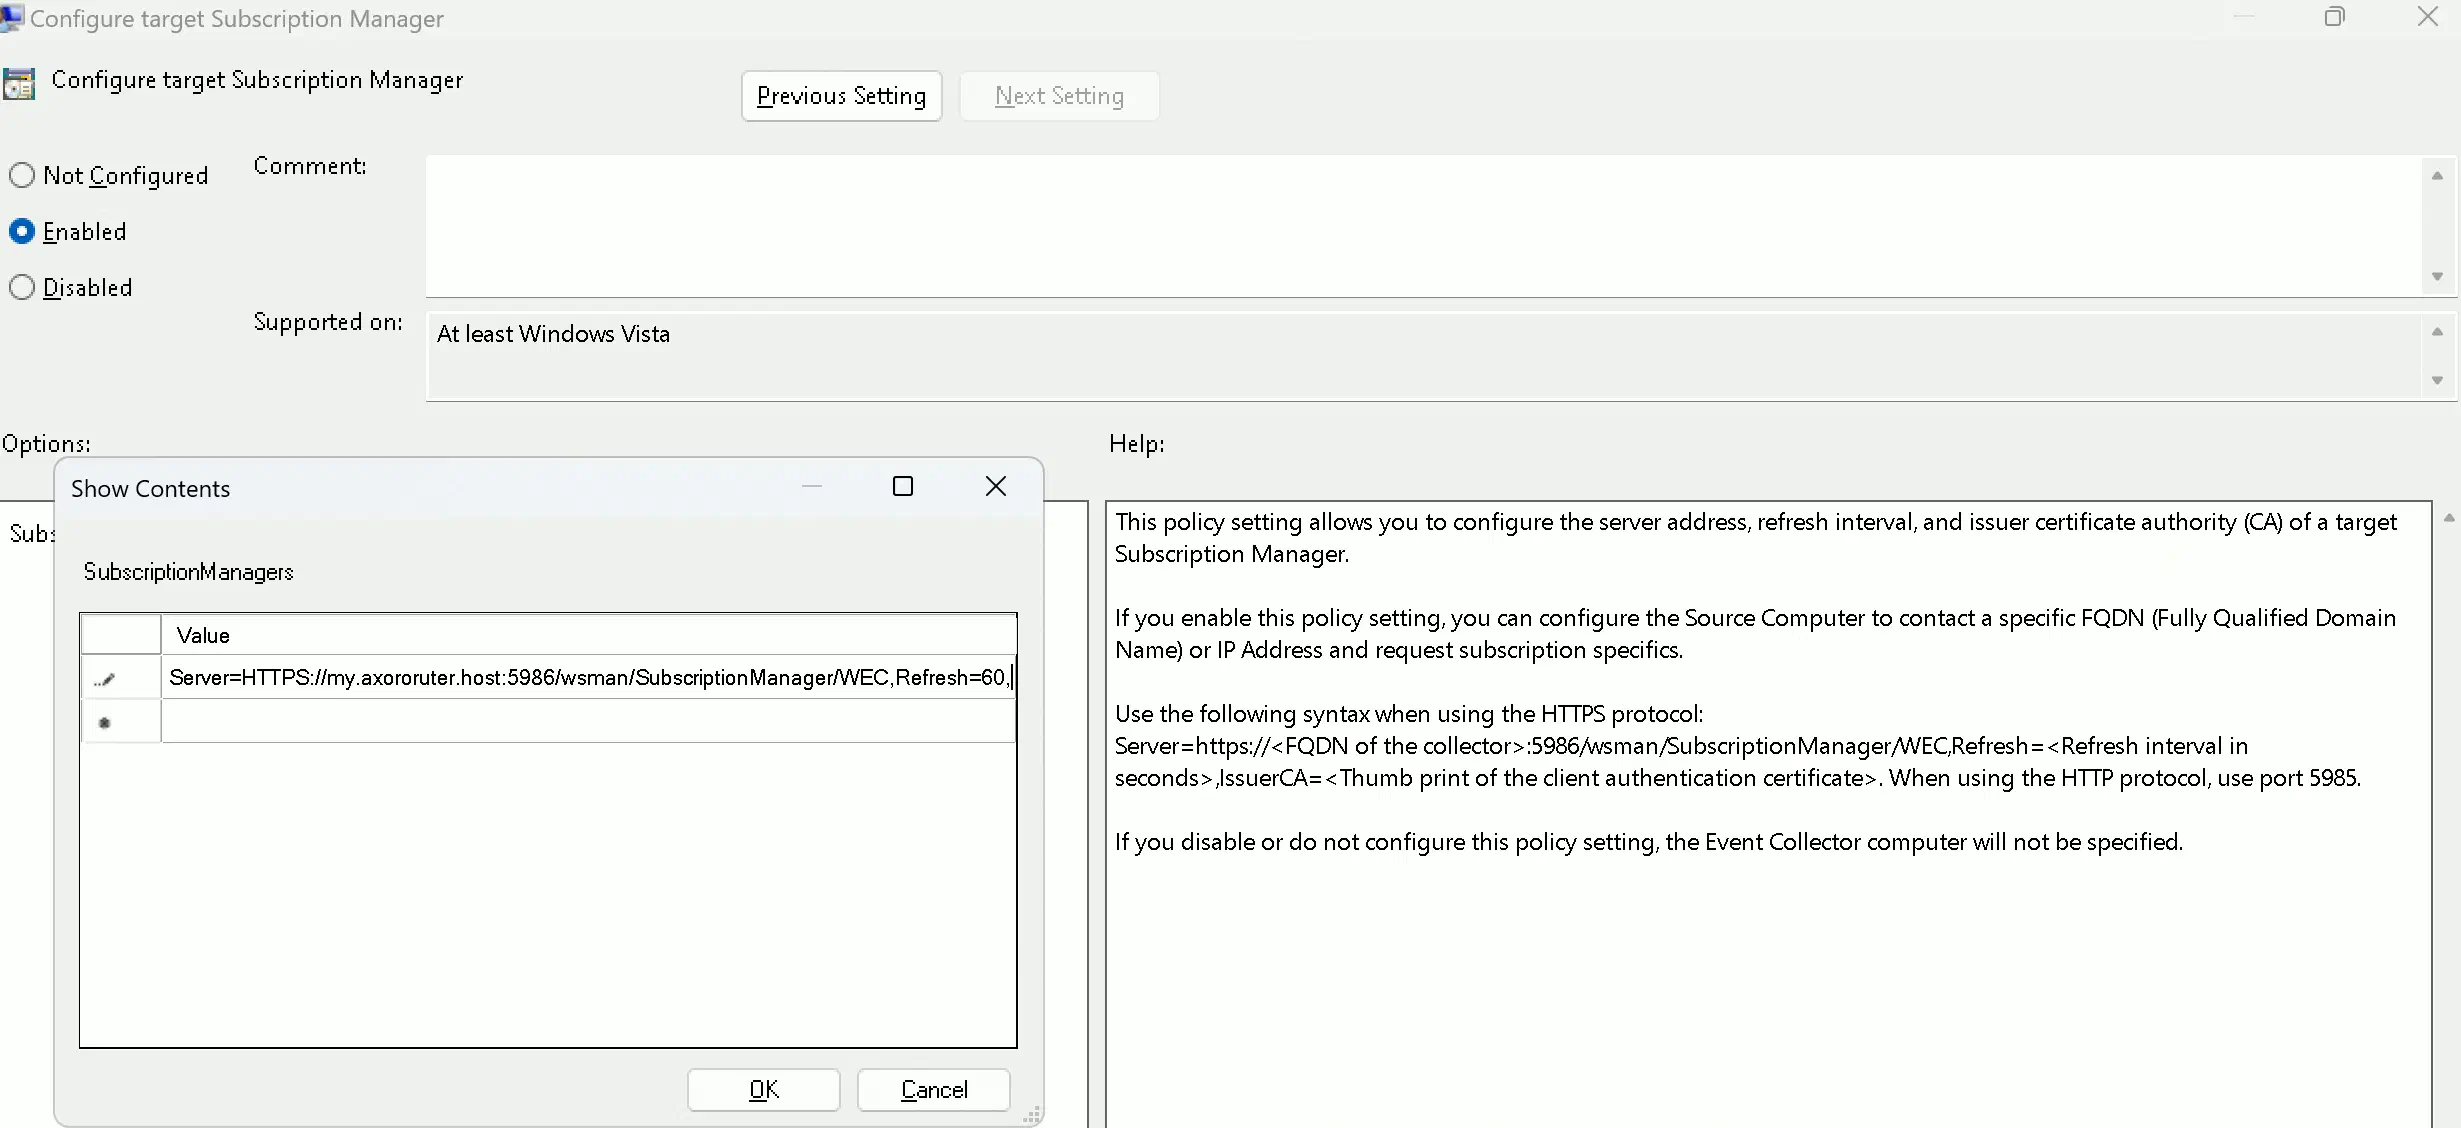The height and width of the screenshot is (1128, 2461).
Task: Maximize the Show Contents dialog
Action: tap(903, 486)
